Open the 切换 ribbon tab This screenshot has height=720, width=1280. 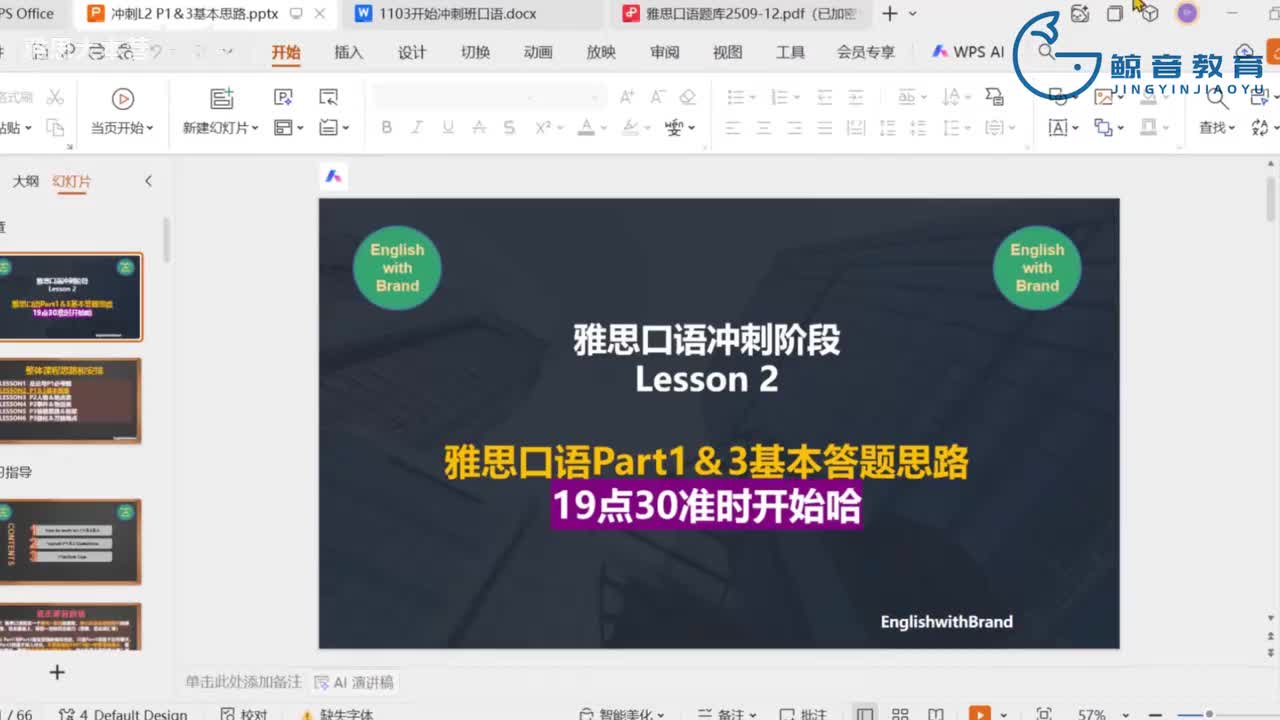pos(475,52)
